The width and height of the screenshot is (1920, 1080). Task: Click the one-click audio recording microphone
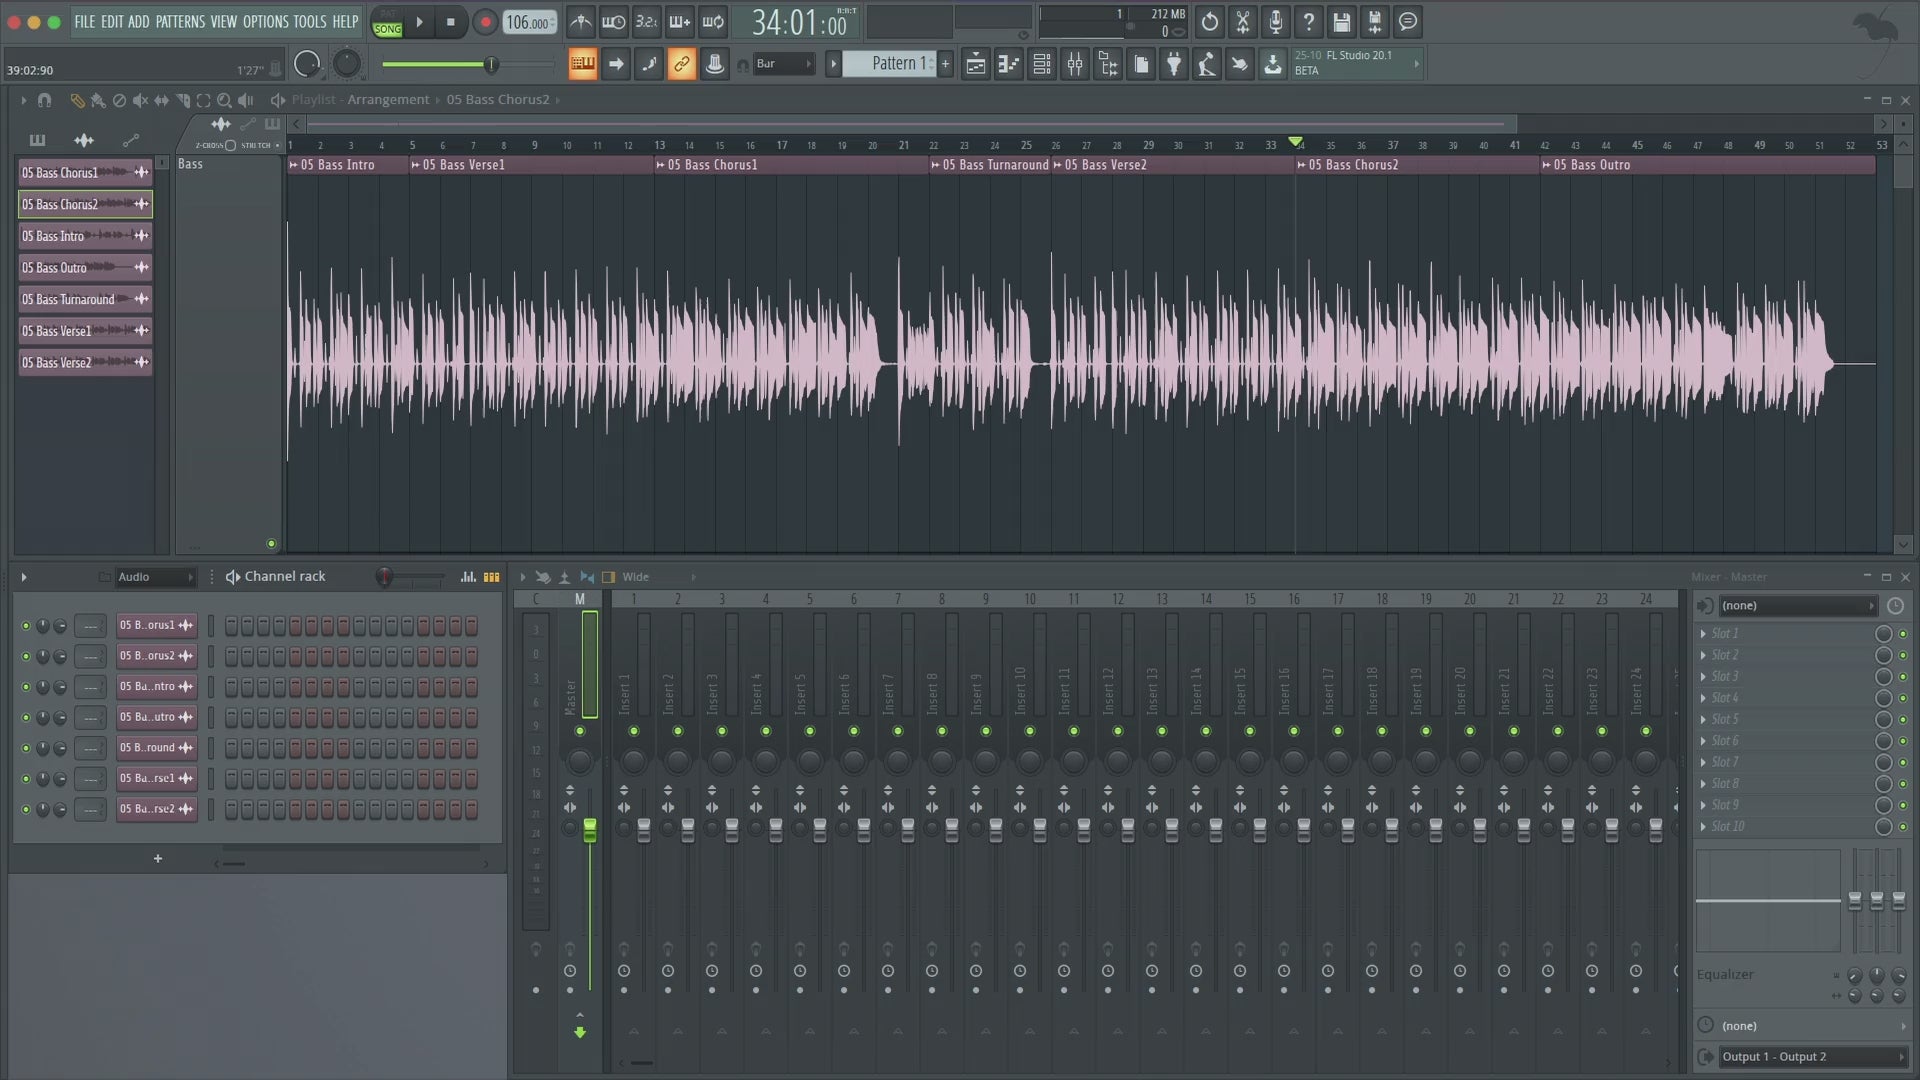tap(1275, 22)
